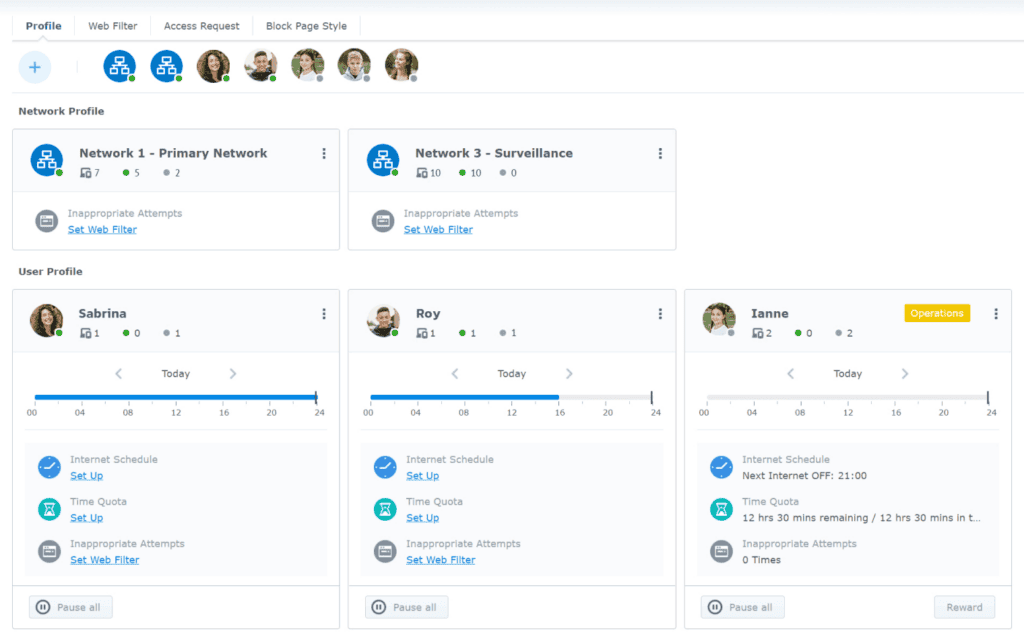Screen dimensions: 1024x640
Task: Click the Time Quota hourglass icon on Roy's card
Action: click(x=385, y=508)
